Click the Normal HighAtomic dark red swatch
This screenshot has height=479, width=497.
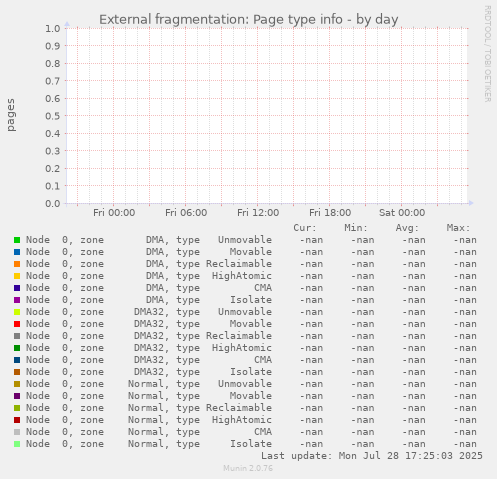pos(17,420)
